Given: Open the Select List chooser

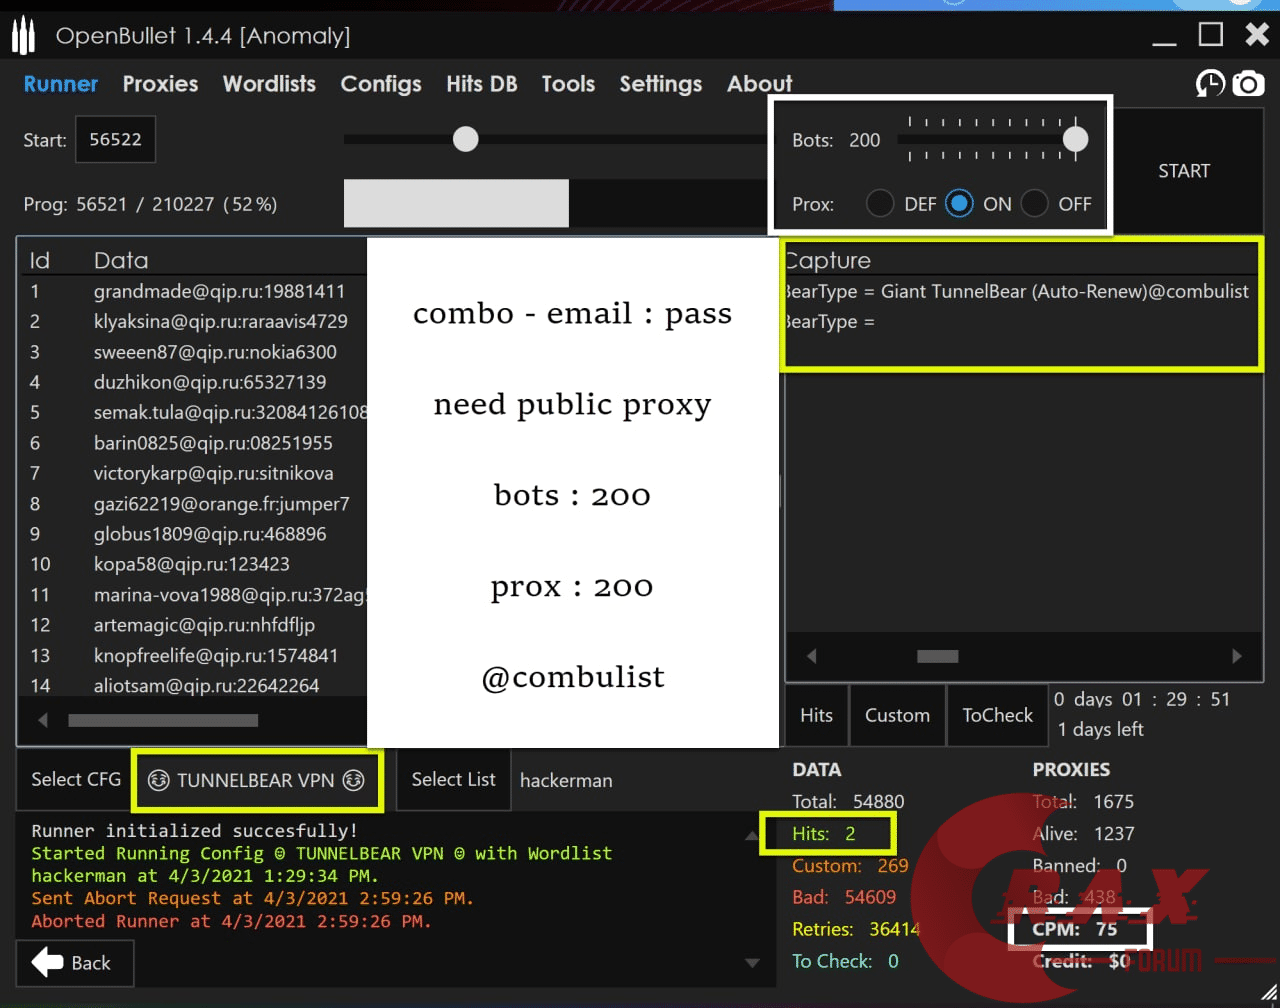Looking at the screenshot, I should point(453,779).
